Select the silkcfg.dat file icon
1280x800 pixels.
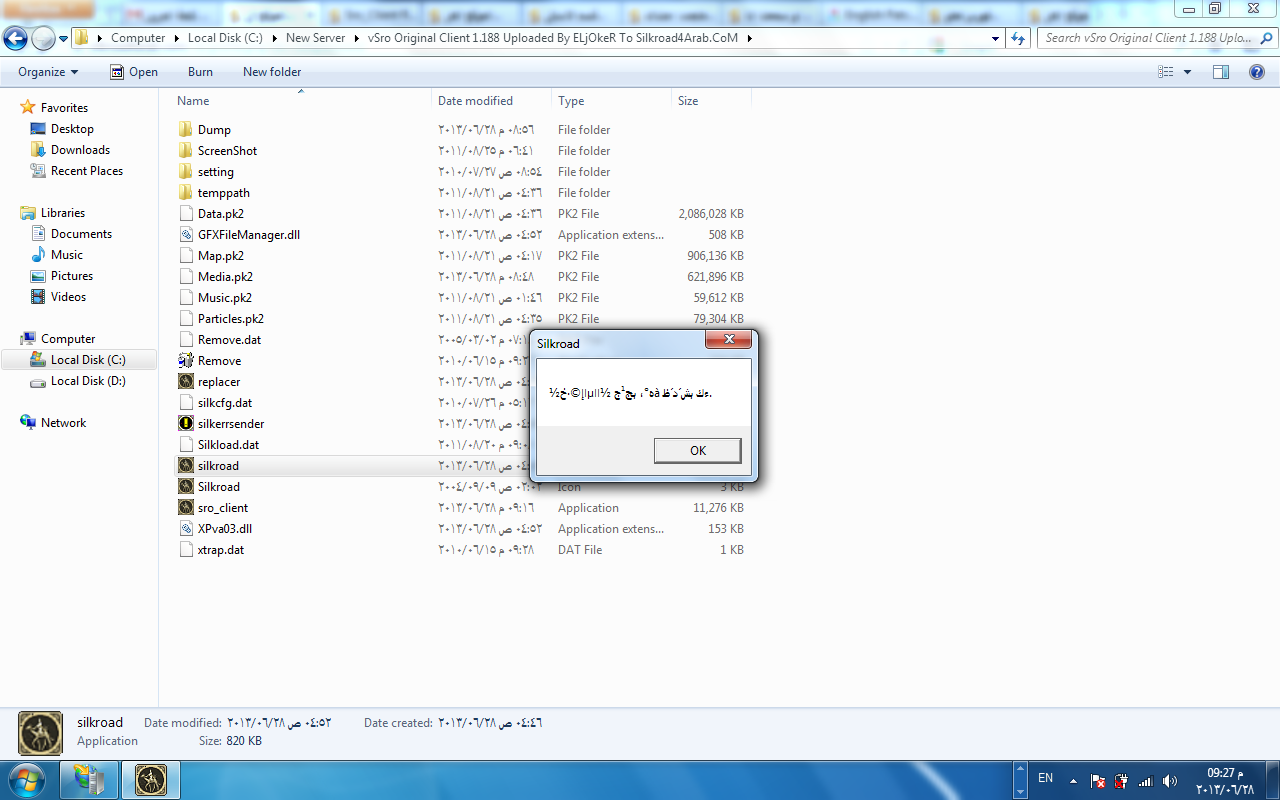pyautogui.click(x=186, y=402)
